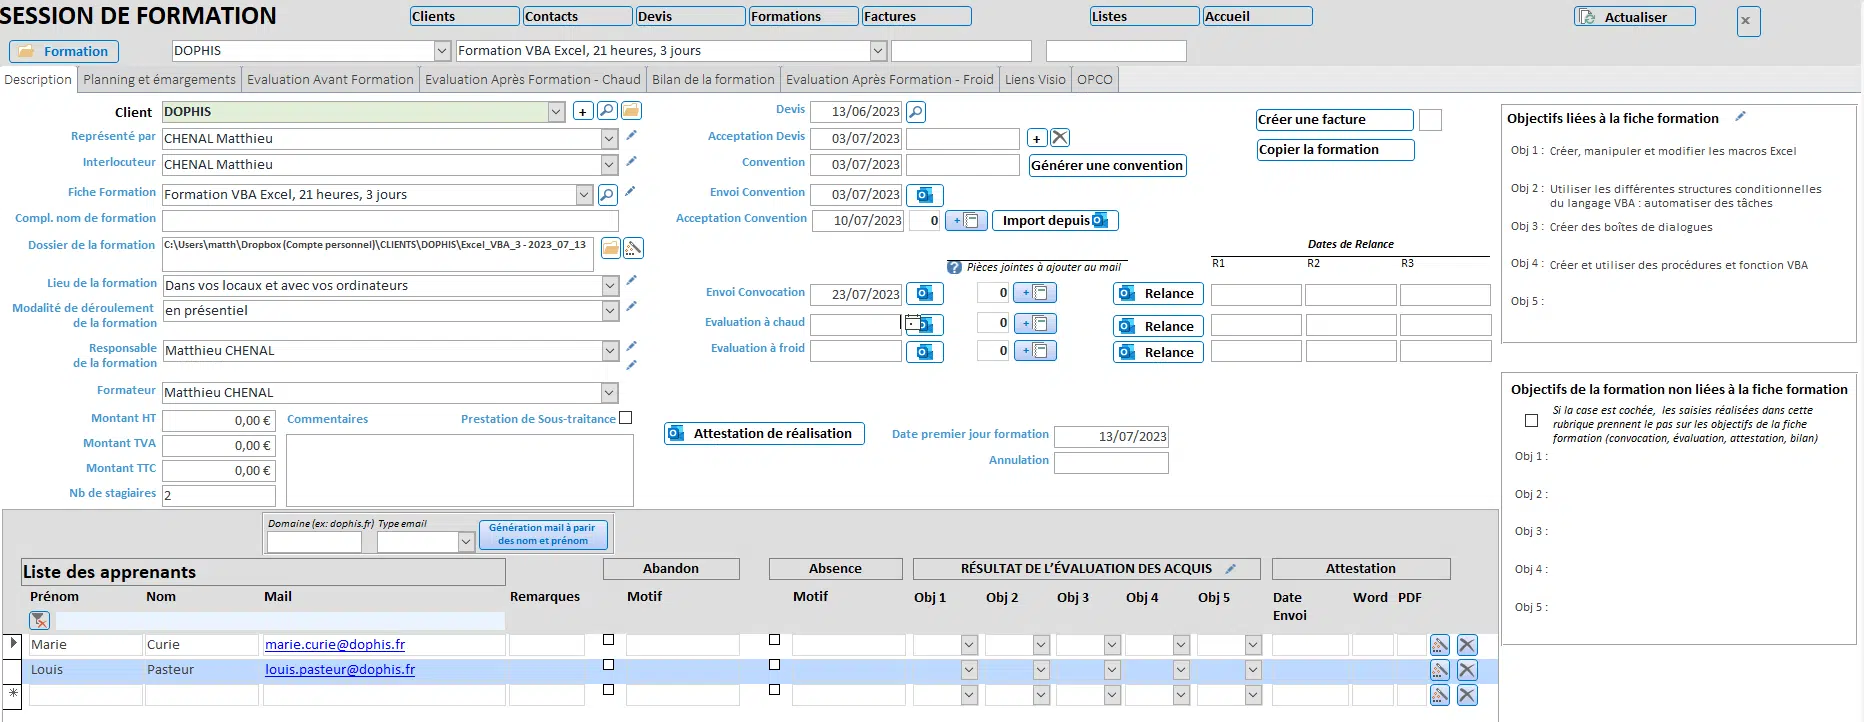This screenshot has width=1864, height=722.
Task: Switch to the Planning et émargements tab
Action: tap(160, 80)
